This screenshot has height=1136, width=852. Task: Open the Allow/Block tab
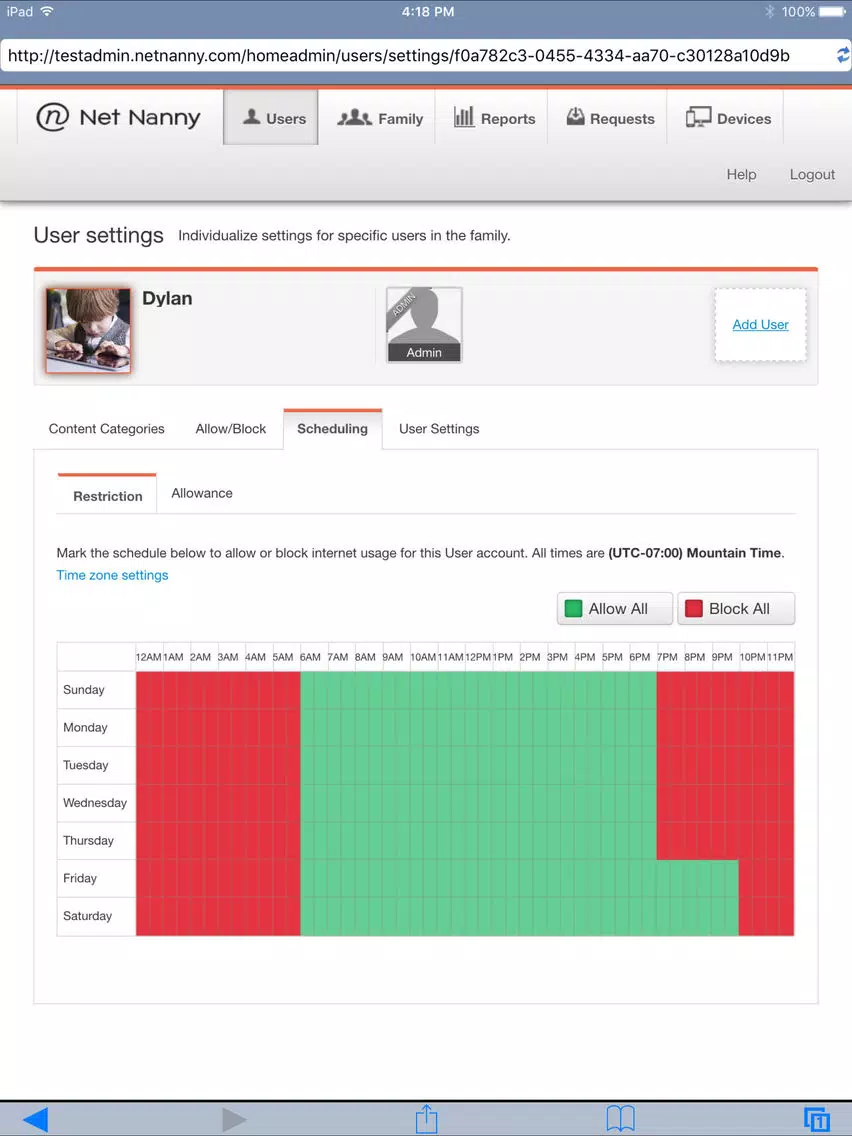point(230,429)
